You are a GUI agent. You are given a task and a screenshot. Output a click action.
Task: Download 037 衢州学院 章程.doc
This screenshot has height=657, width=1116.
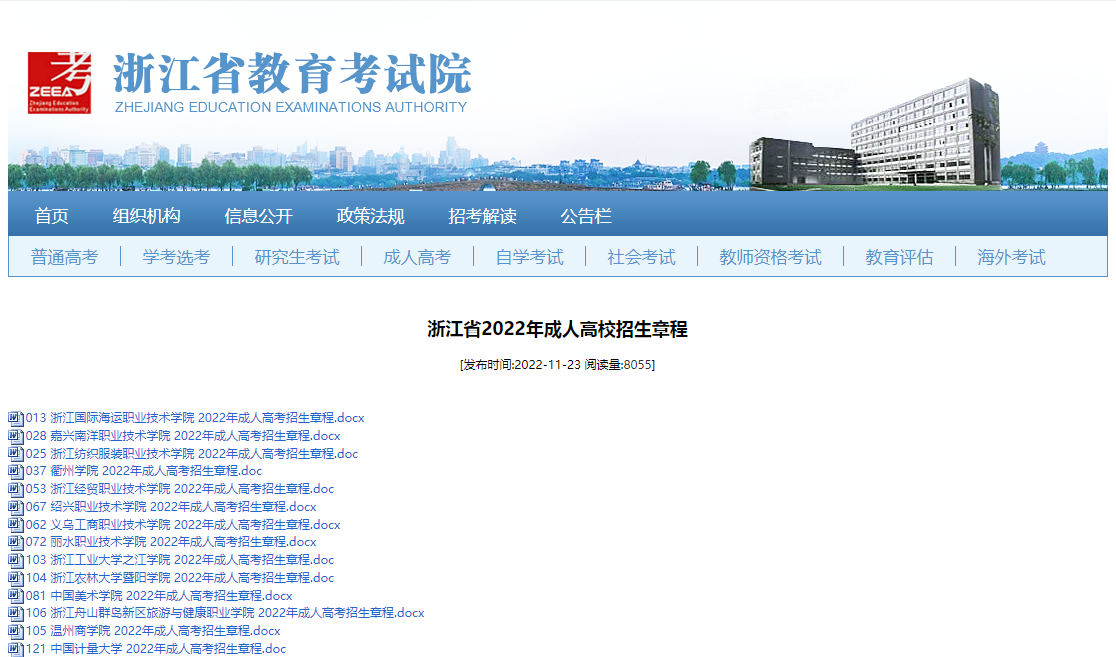coord(144,471)
